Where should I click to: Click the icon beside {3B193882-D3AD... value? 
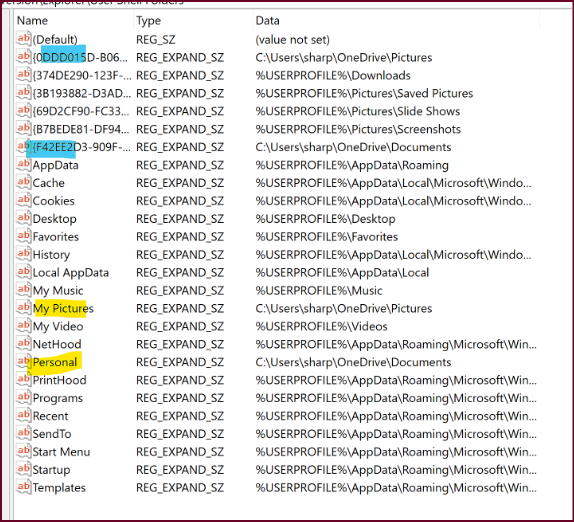[x=24, y=93]
